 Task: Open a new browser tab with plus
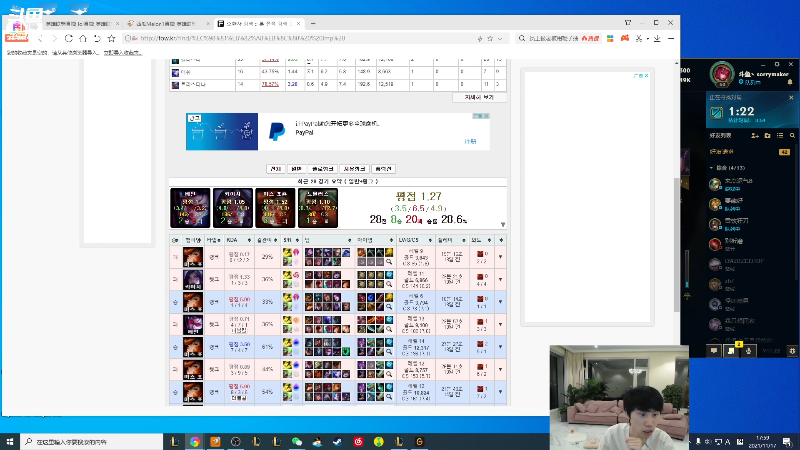click(x=313, y=23)
